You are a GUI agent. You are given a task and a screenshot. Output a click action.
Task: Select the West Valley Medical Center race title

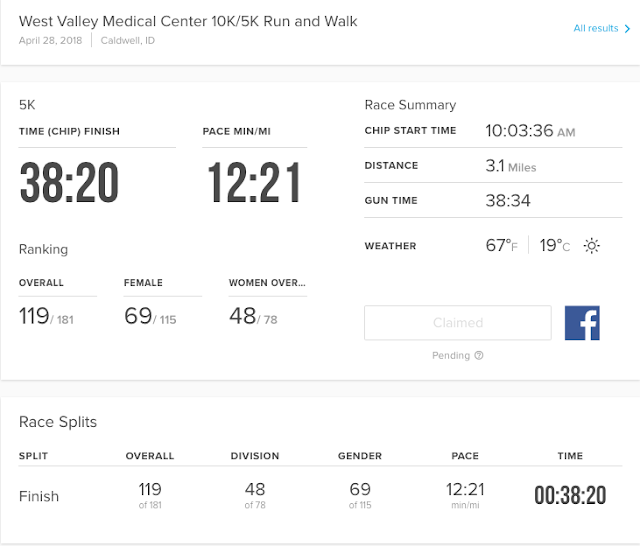(x=188, y=21)
